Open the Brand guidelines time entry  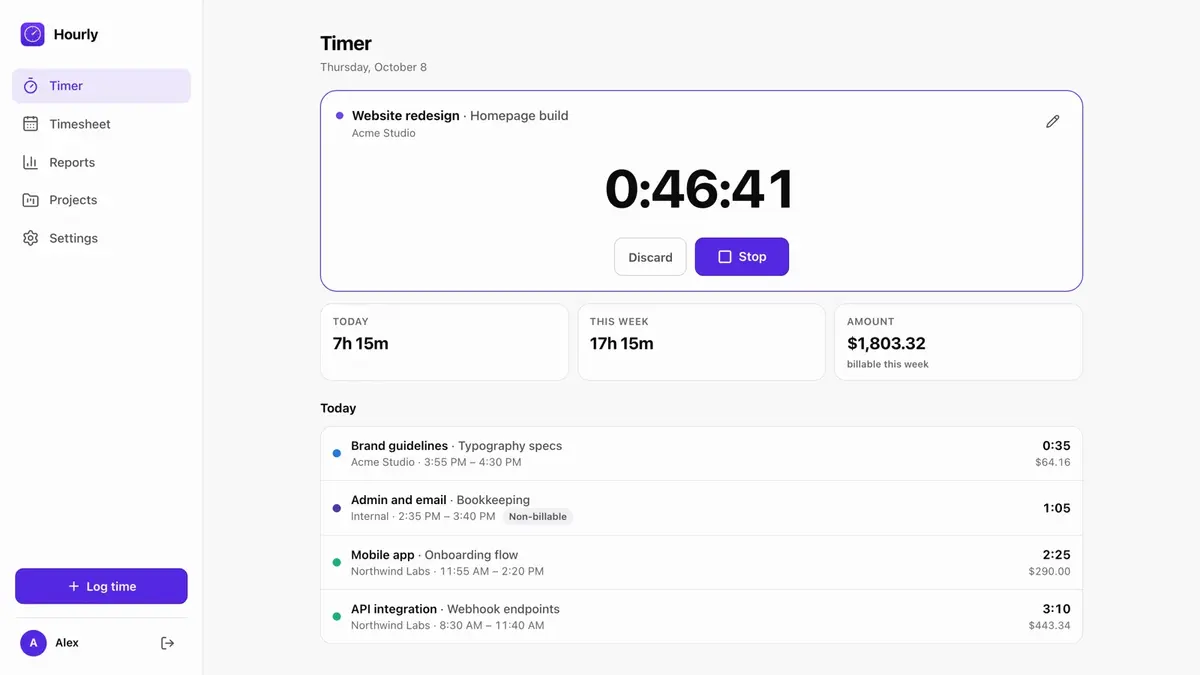point(701,454)
